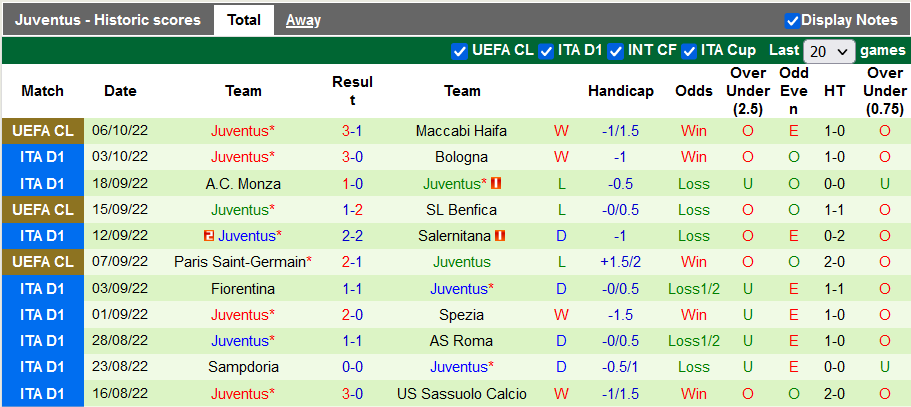The width and height of the screenshot is (911, 407).
Task: Open the 2-1 result of the Paris Saint-Germain match
Action: point(352,262)
